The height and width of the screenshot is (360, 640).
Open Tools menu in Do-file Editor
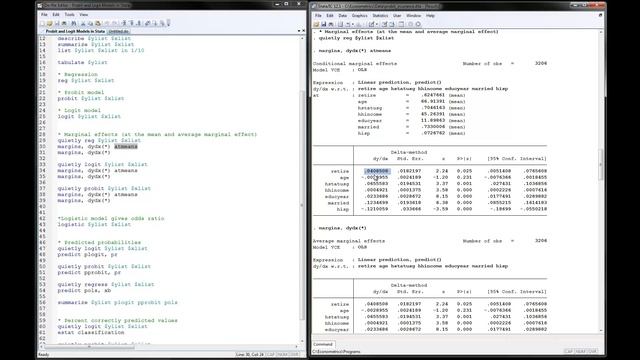click(69, 15)
